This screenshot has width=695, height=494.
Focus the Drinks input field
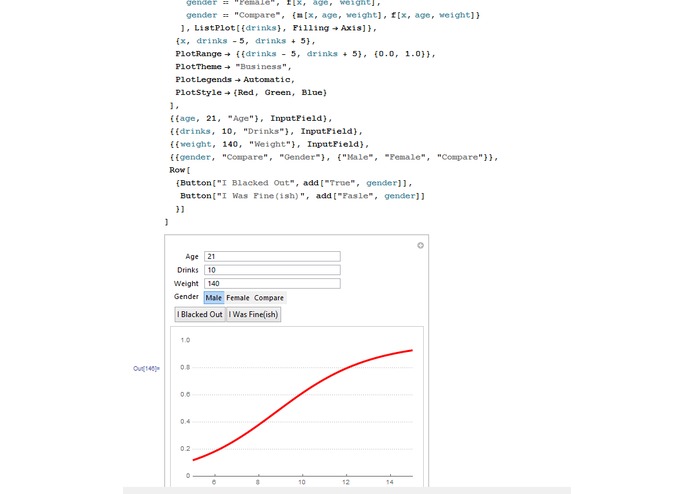tap(272, 270)
